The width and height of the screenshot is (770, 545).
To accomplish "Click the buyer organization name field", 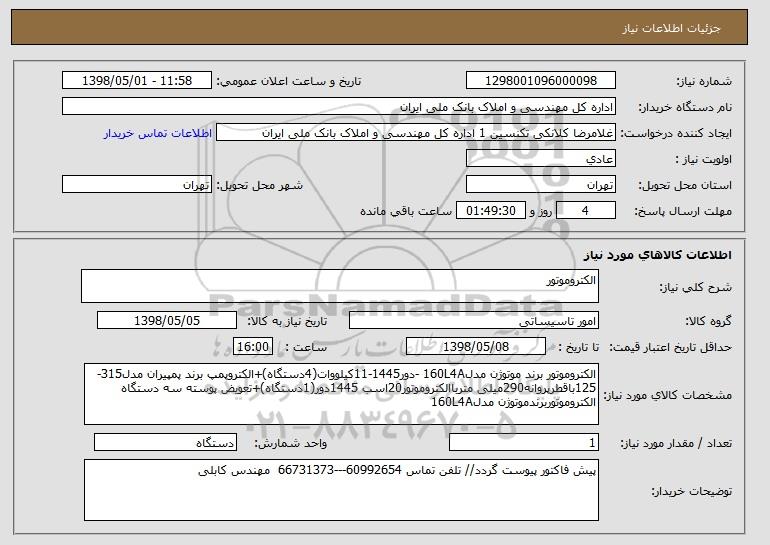I will [339, 107].
